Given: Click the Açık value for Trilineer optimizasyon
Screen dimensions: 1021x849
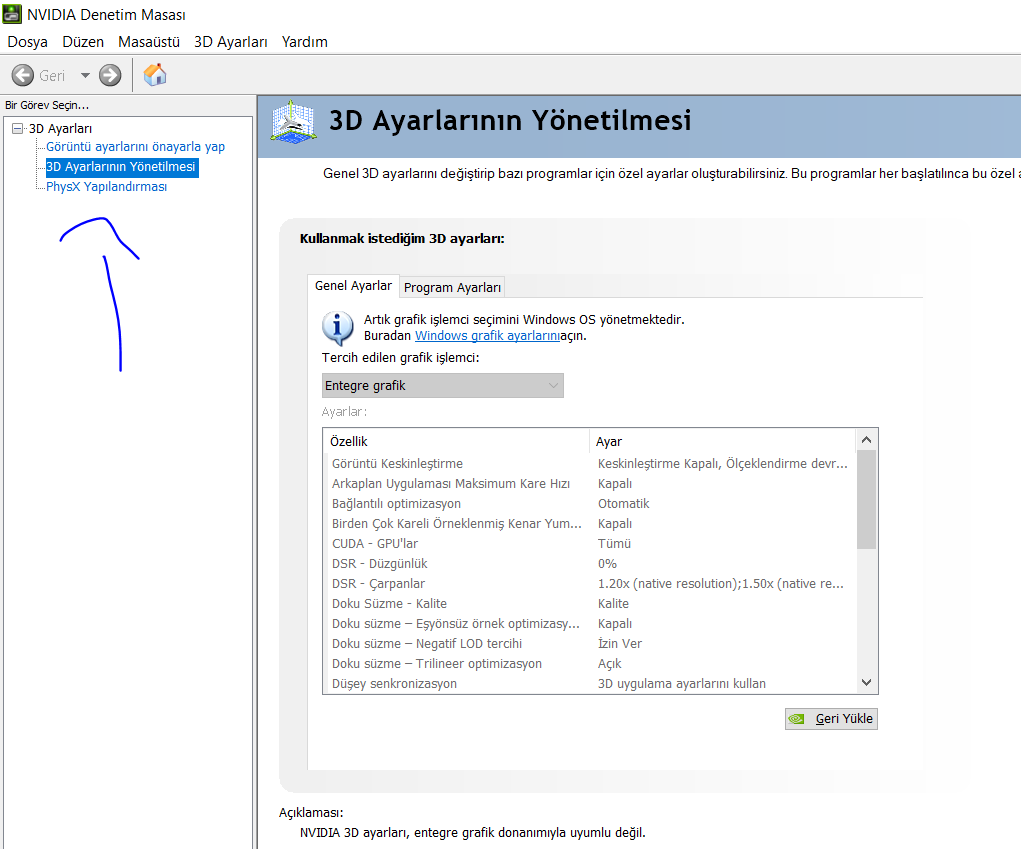Looking at the screenshot, I should [x=609, y=664].
